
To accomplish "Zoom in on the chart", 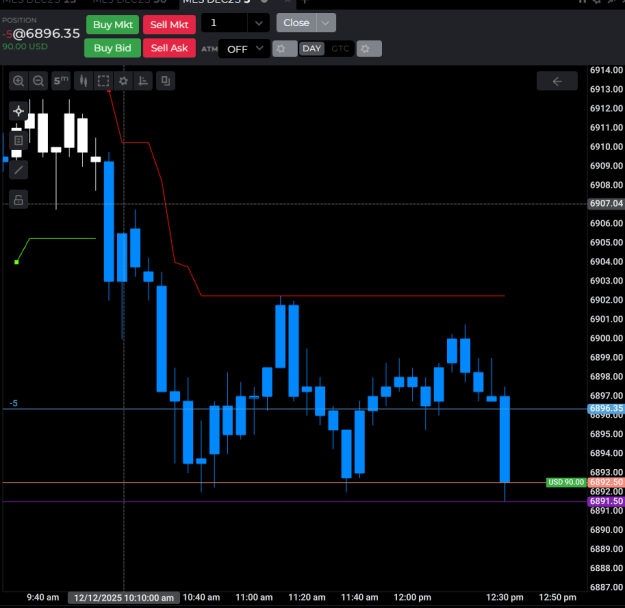I will click(18, 81).
